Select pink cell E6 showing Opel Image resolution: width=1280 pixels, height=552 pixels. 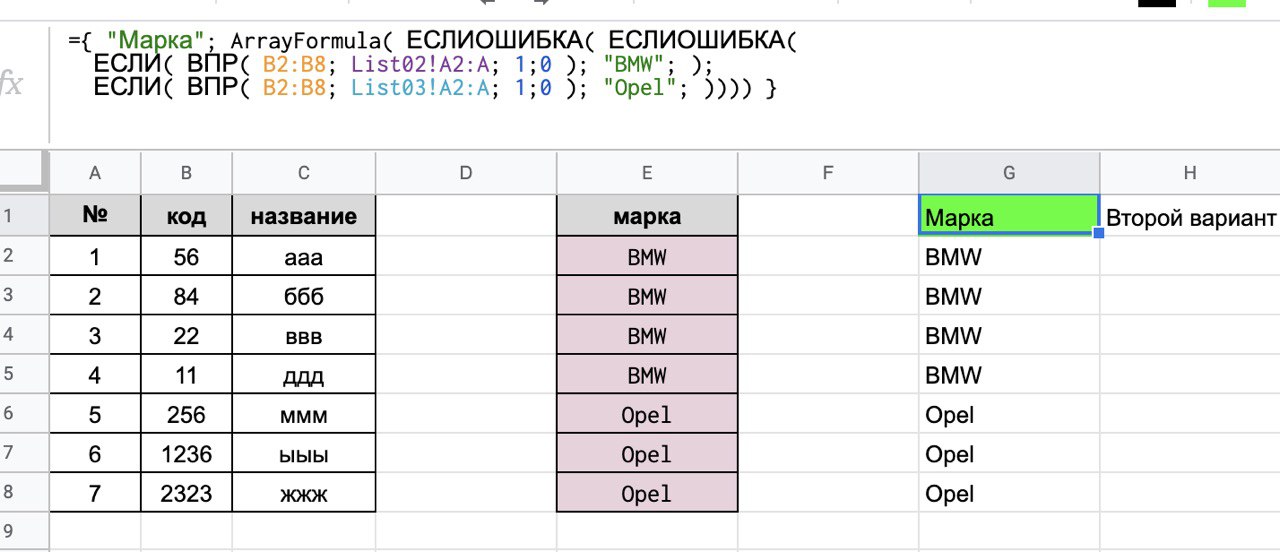click(647, 414)
